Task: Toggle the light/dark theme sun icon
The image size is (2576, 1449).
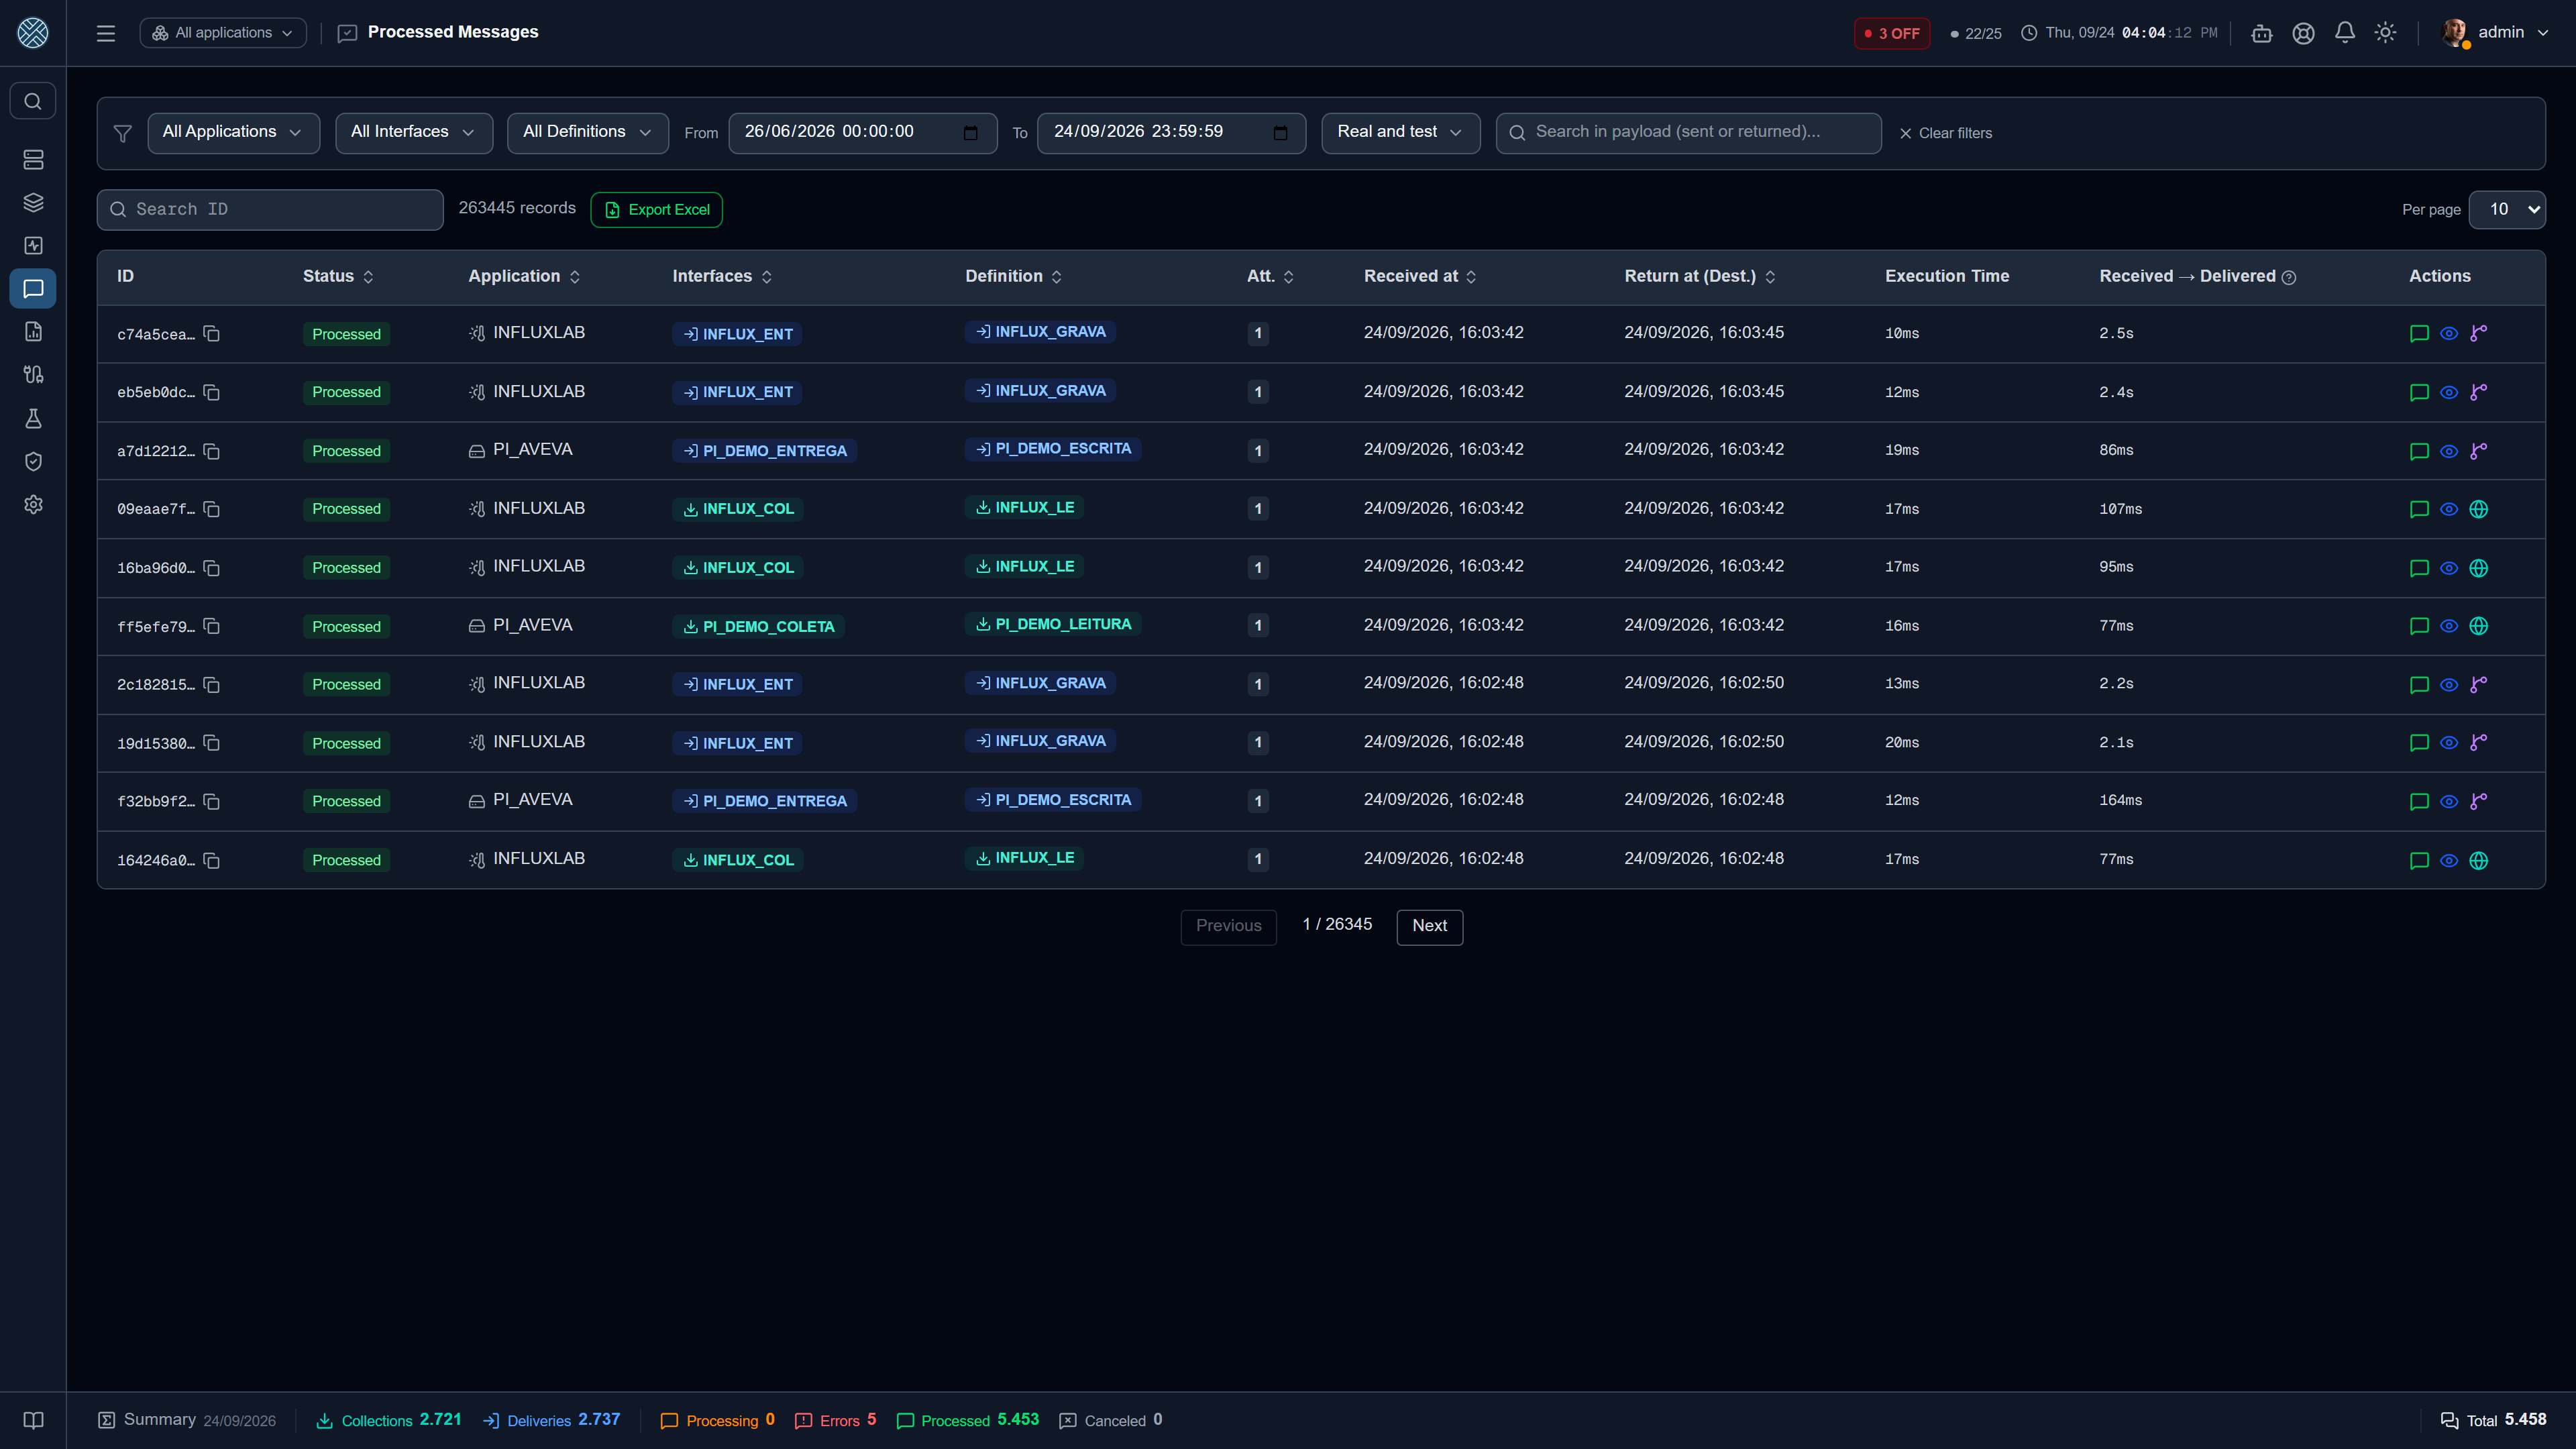Action: [x=2385, y=33]
